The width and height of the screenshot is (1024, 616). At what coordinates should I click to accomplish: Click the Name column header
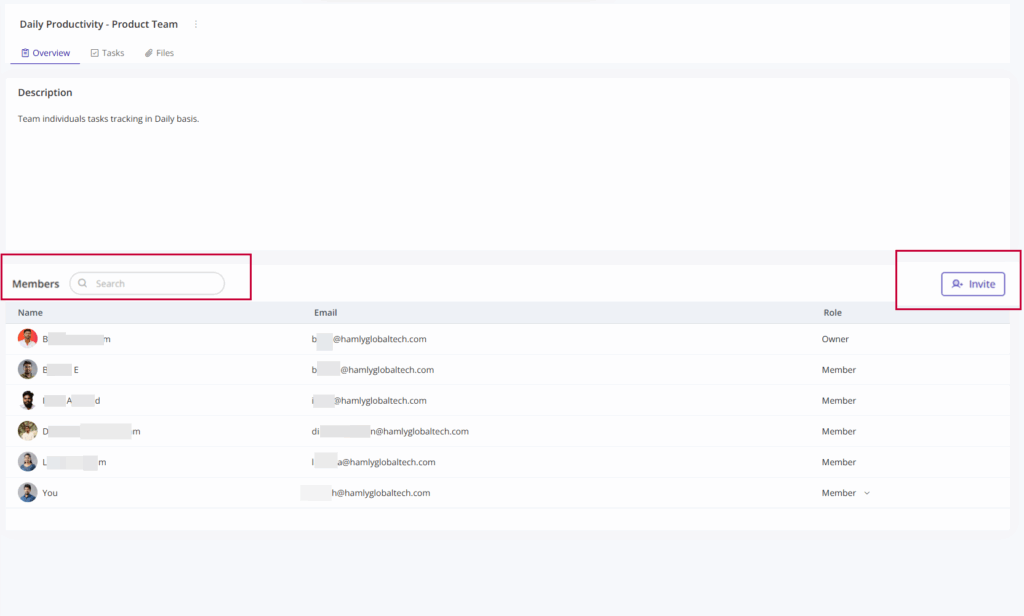pos(30,313)
